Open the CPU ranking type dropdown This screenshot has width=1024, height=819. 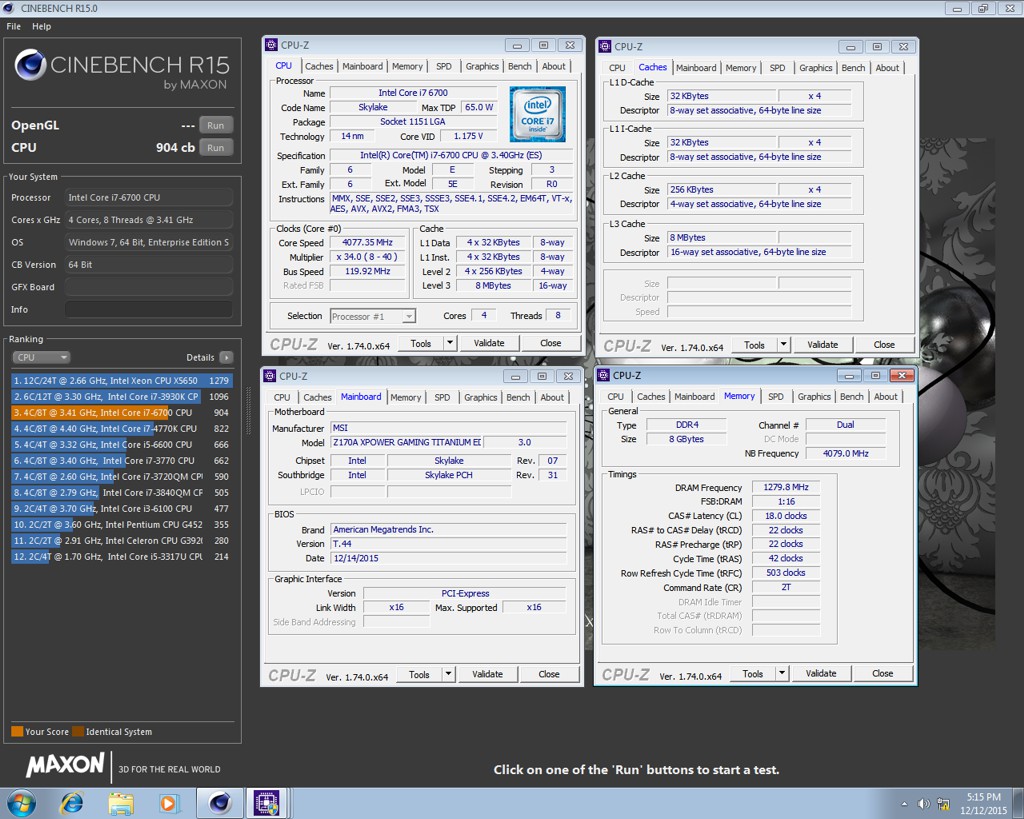pyautogui.click(x=40, y=357)
